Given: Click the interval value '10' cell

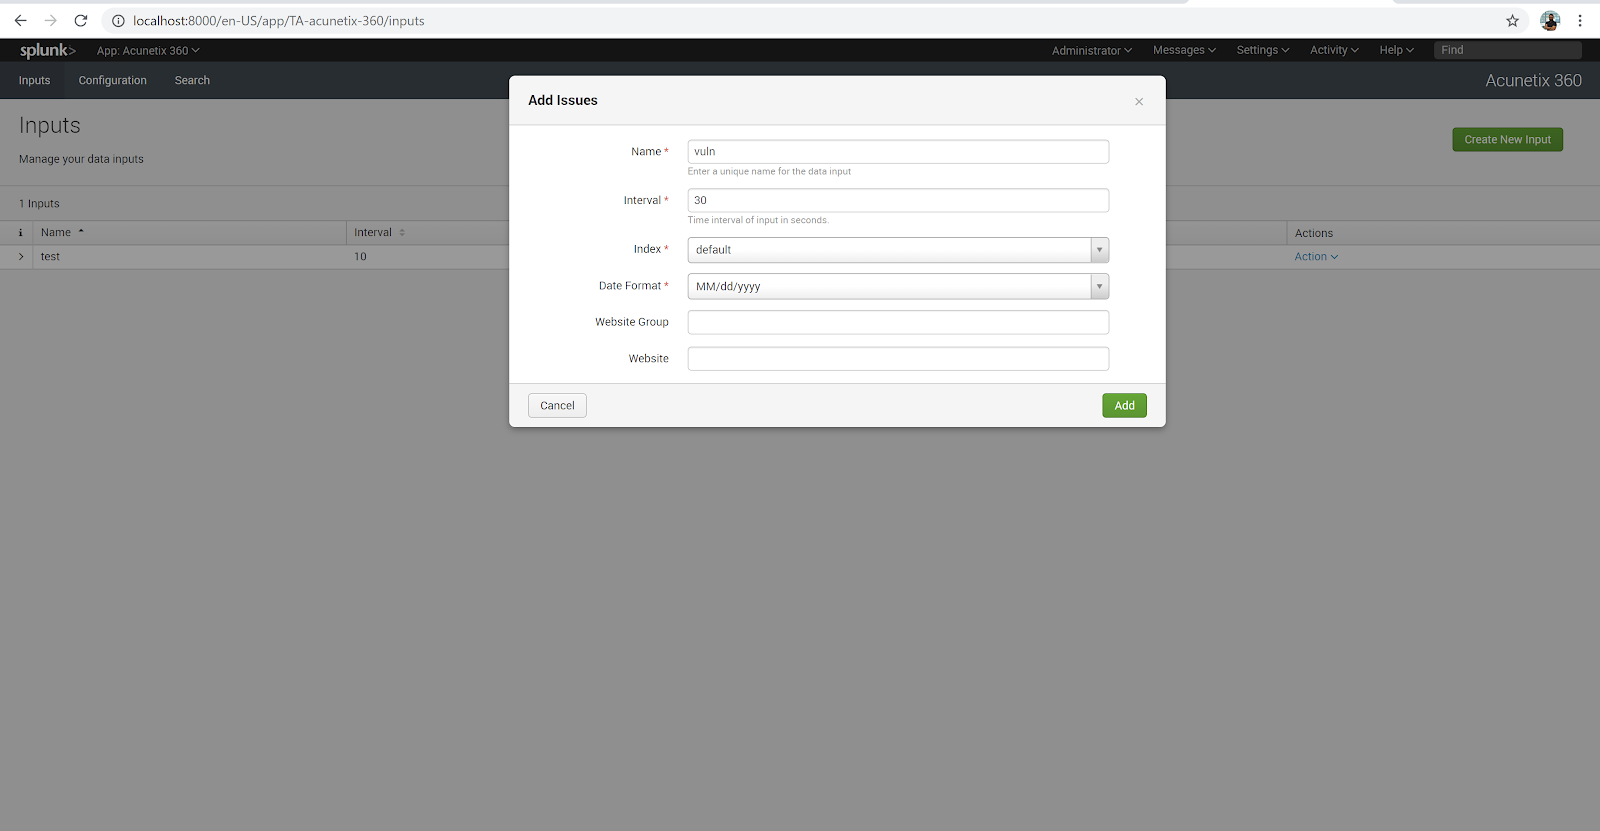Looking at the screenshot, I should click(360, 257).
